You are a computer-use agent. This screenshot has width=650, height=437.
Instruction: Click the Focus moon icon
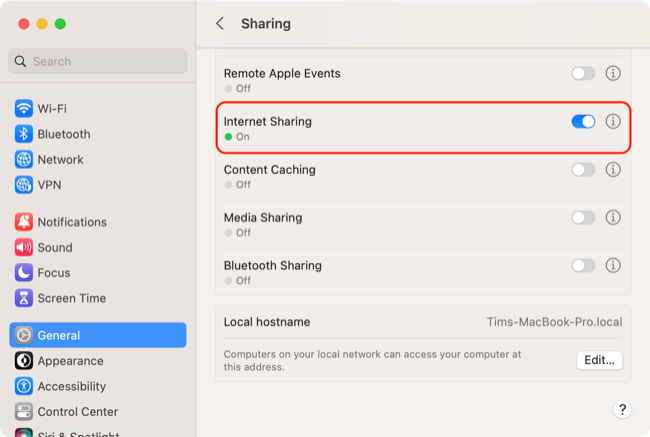click(24, 273)
